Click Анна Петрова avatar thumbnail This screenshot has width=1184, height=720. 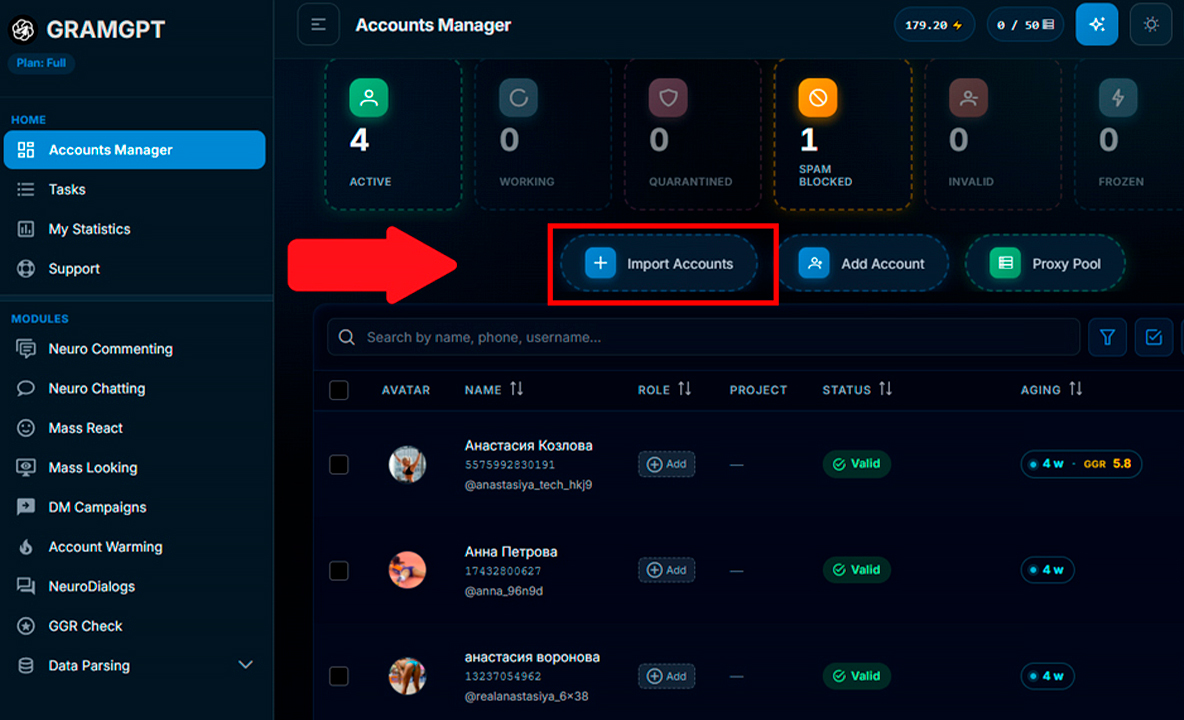[x=407, y=570]
